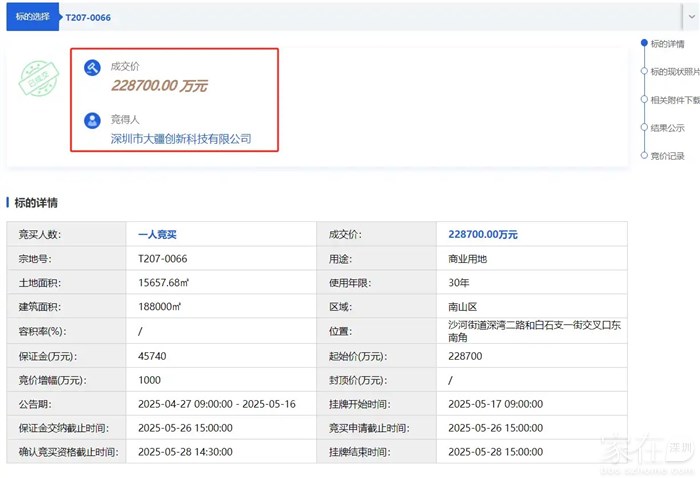Click the person icon beside 竞得人
This screenshot has height=478, width=700.
tap(92, 120)
